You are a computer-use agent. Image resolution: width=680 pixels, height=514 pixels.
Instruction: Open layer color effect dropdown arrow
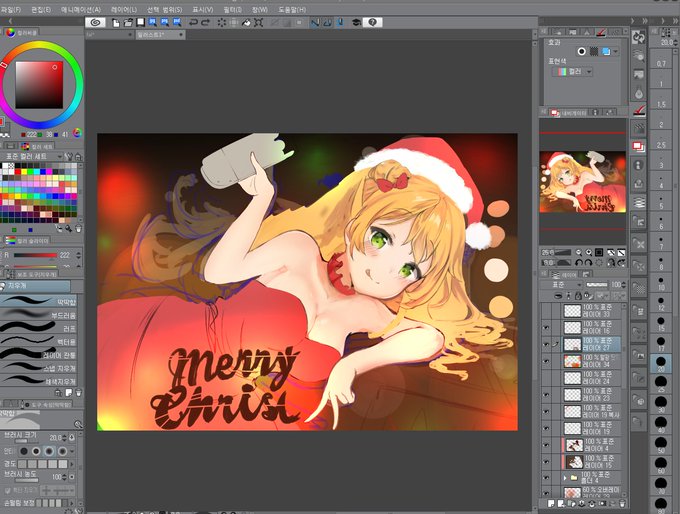(x=615, y=52)
